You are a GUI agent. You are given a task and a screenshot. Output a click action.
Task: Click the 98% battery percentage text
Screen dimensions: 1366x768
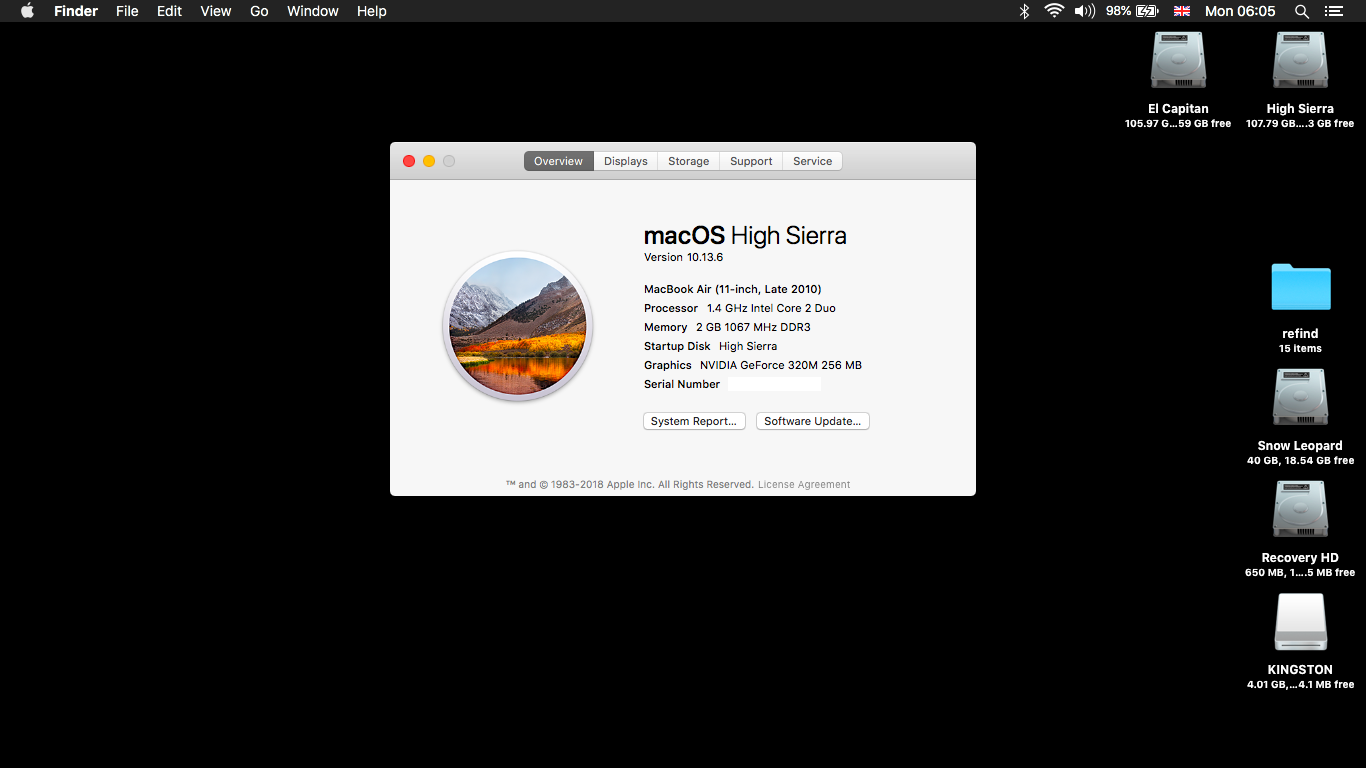(x=1119, y=11)
